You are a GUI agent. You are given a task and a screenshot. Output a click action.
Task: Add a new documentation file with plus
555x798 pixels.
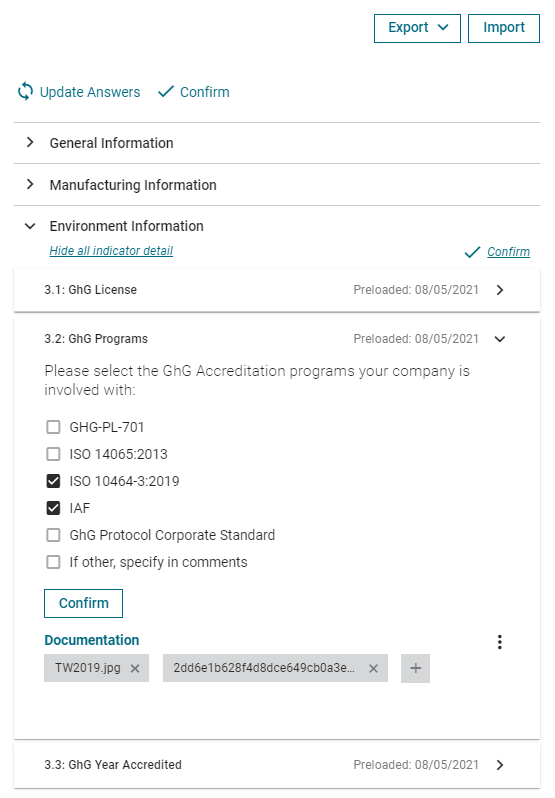point(415,668)
